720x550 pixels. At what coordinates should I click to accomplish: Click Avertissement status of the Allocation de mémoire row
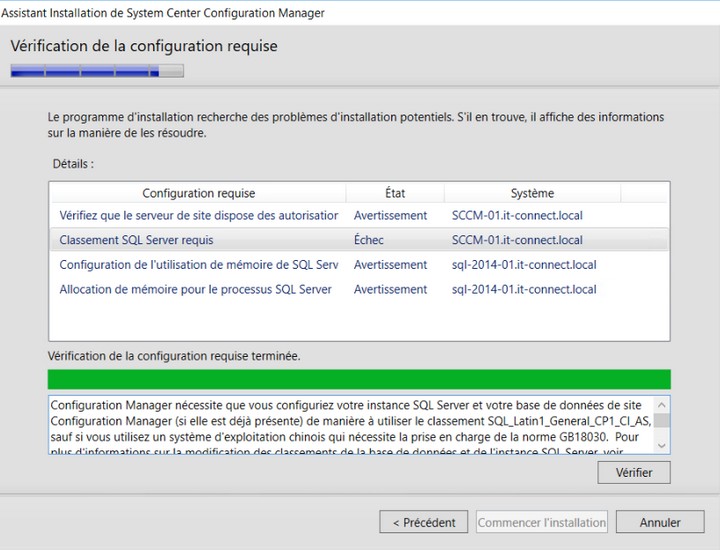click(x=390, y=290)
